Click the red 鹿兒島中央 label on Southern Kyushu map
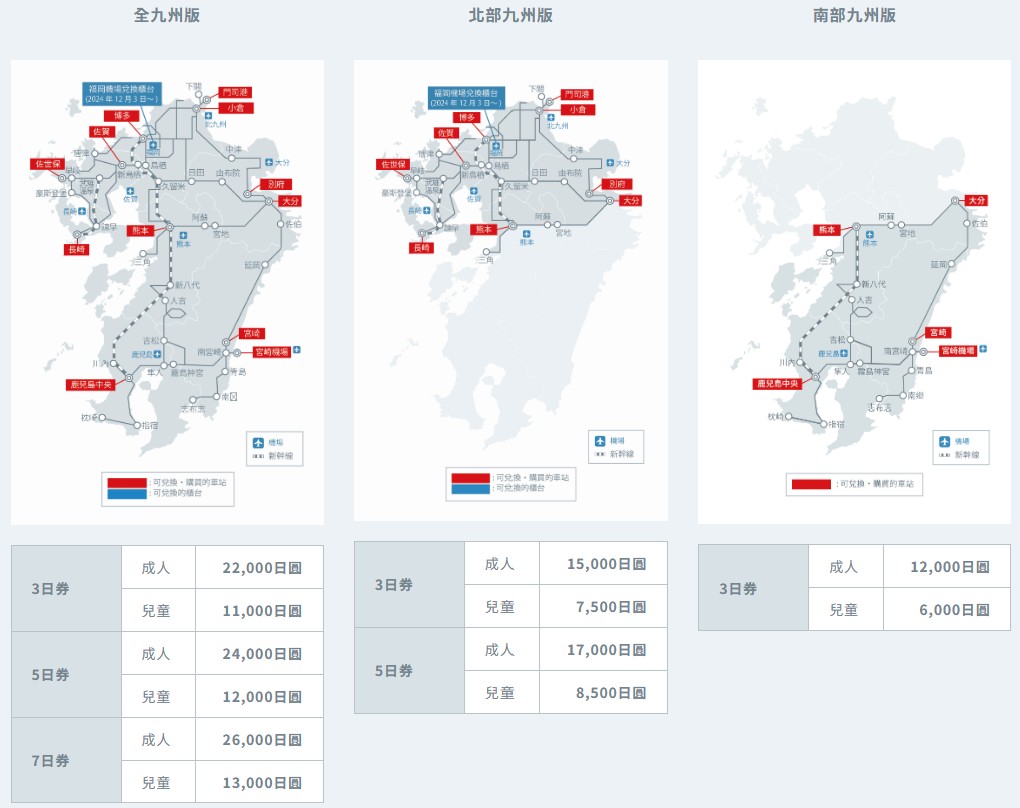Image resolution: width=1020 pixels, height=808 pixels. 777,384
